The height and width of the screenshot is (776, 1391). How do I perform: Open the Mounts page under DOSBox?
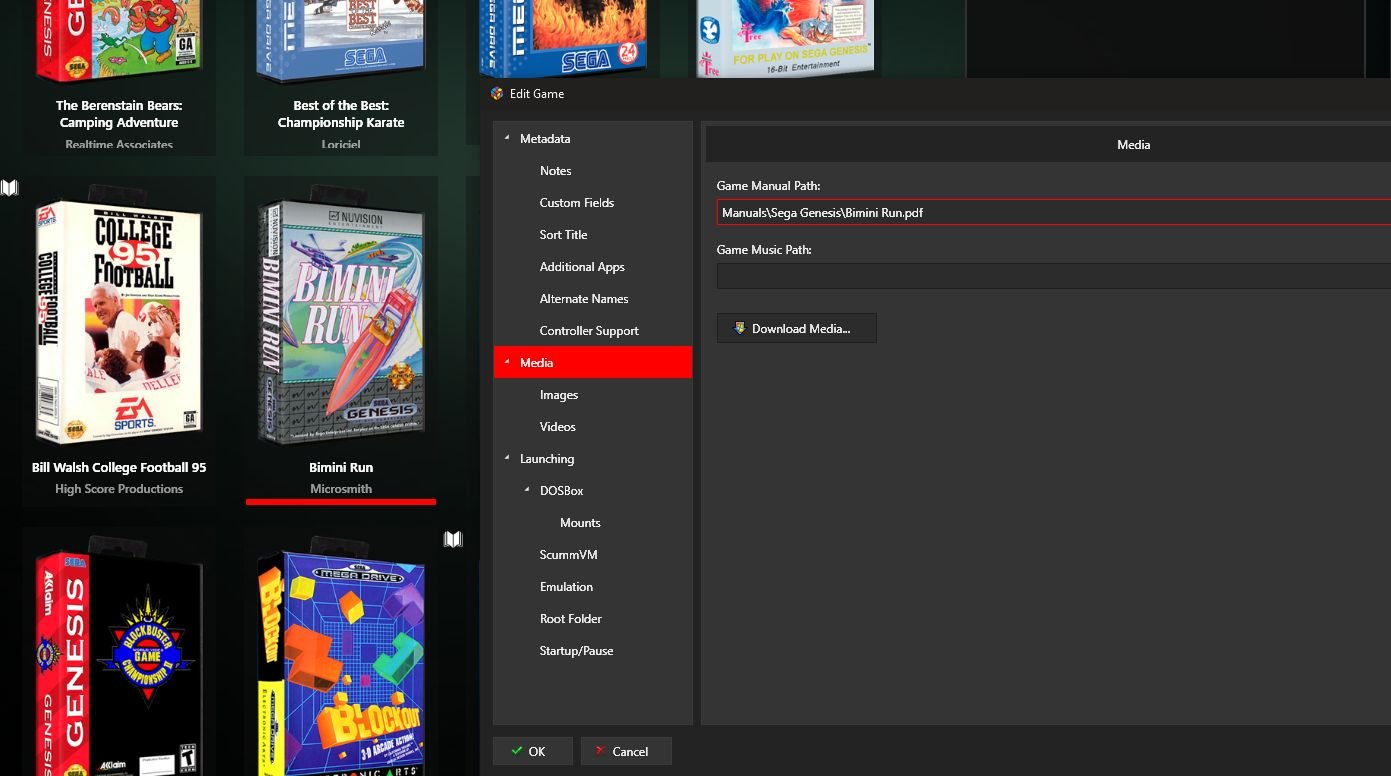(x=580, y=523)
